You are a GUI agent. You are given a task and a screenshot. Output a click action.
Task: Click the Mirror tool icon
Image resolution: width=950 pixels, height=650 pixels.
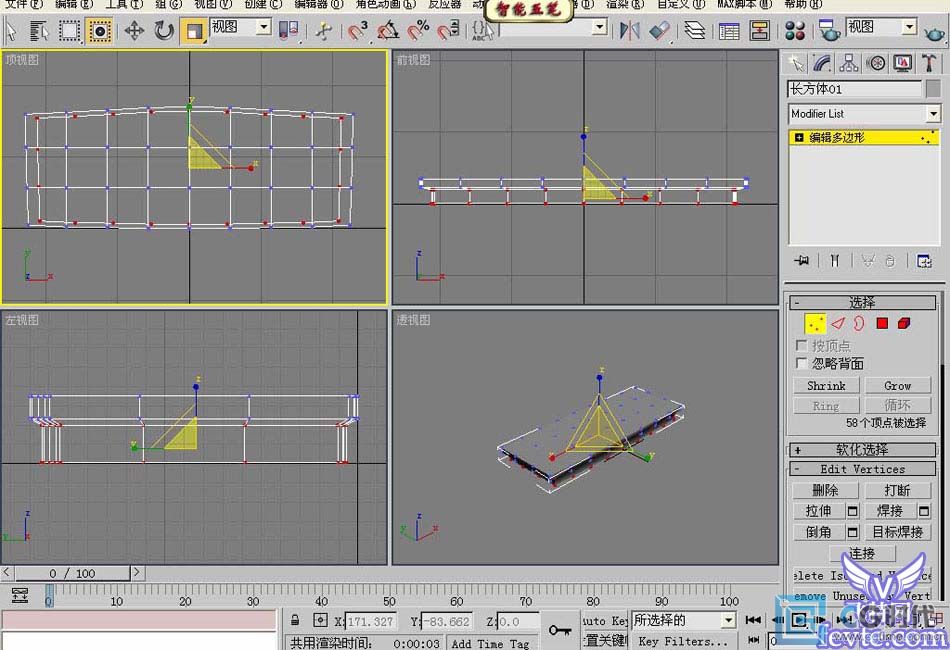[x=629, y=30]
